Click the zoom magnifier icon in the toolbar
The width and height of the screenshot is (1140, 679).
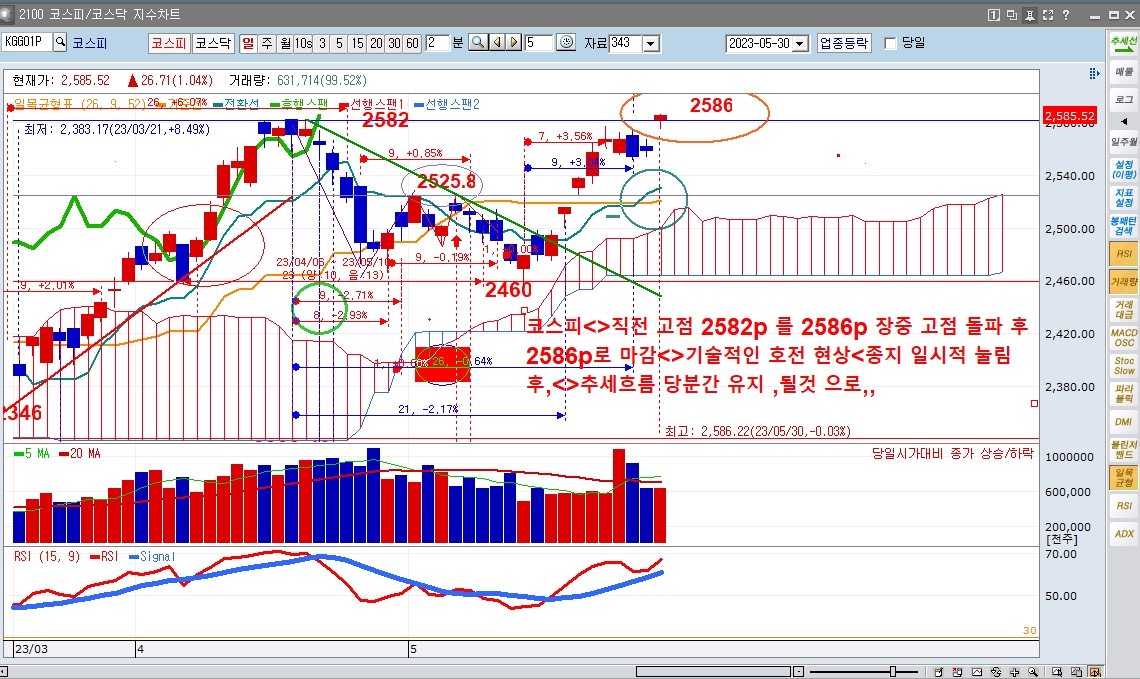477,43
